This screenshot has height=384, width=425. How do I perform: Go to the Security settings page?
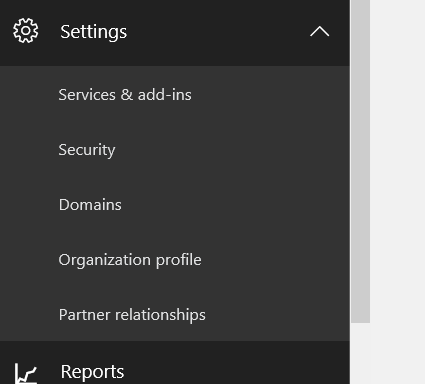(87, 150)
